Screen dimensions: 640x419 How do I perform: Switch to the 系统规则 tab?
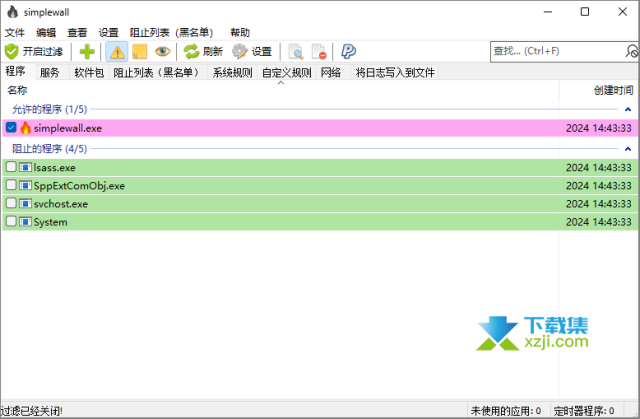[x=233, y=73]
